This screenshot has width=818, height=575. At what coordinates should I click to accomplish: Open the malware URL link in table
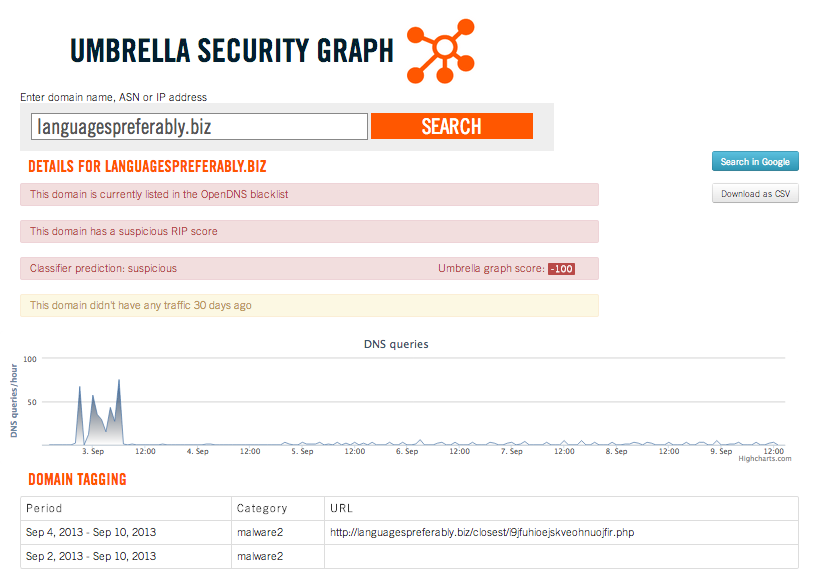[x=482, y=532]
